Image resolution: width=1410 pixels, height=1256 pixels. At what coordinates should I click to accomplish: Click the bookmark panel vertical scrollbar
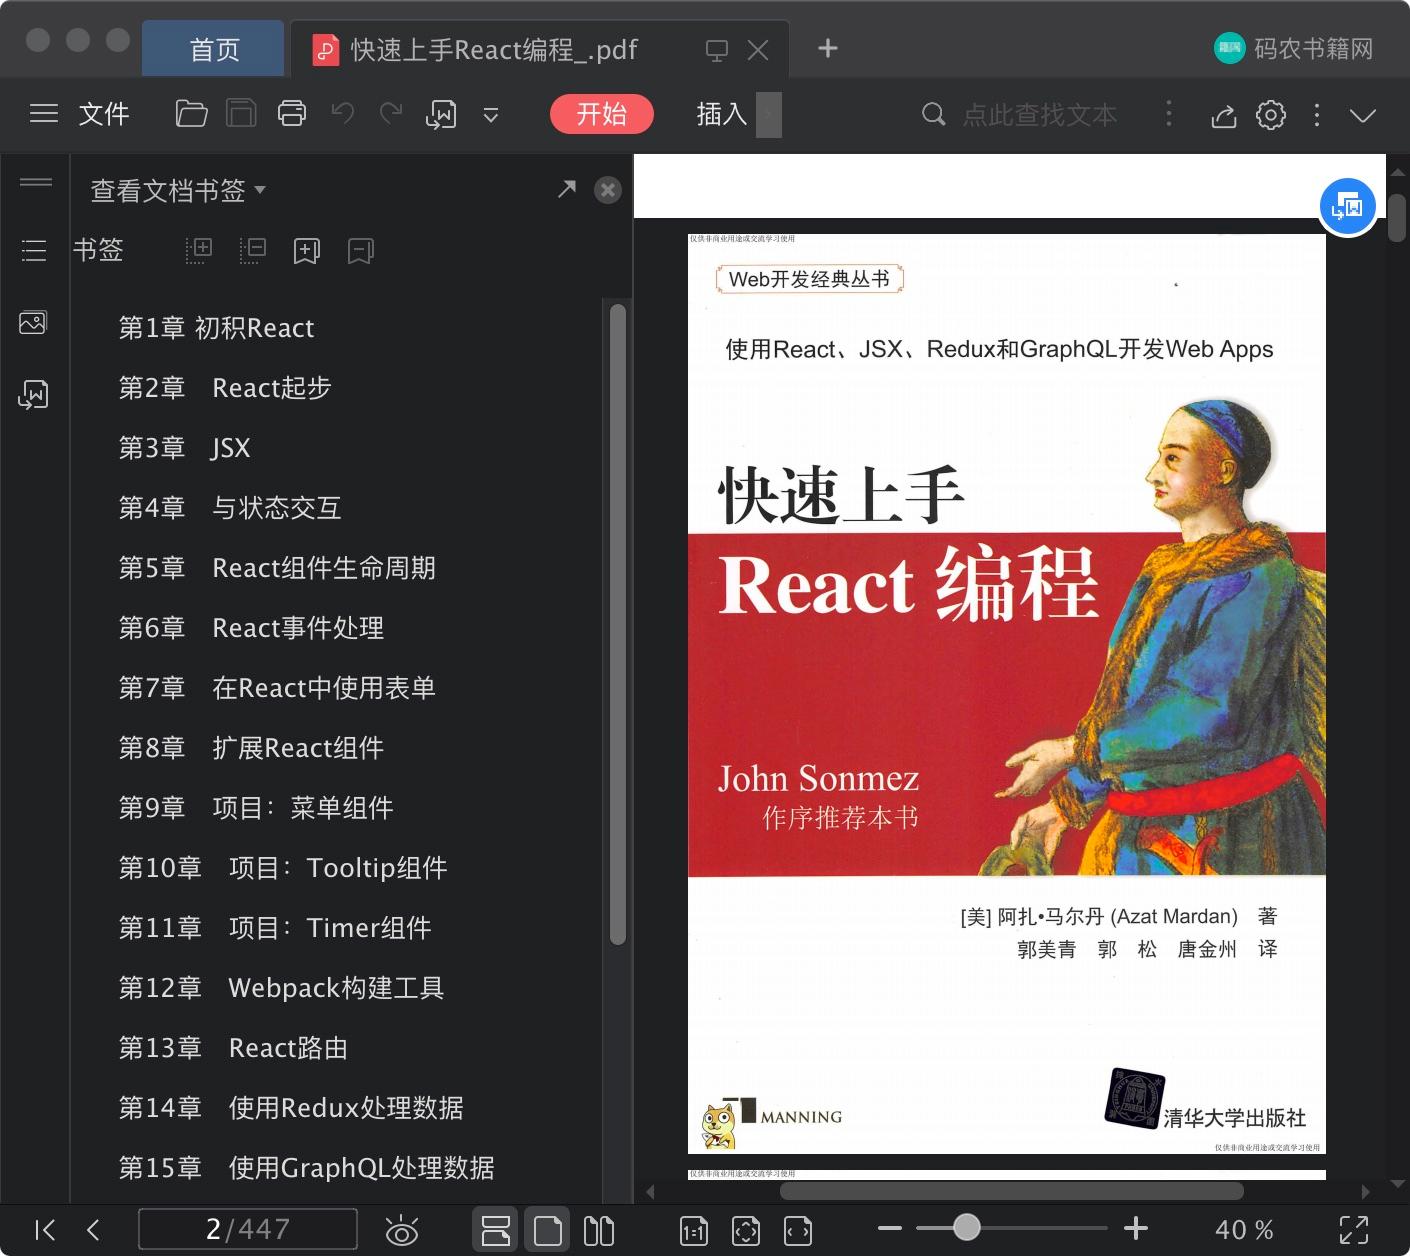coord(618,624)
